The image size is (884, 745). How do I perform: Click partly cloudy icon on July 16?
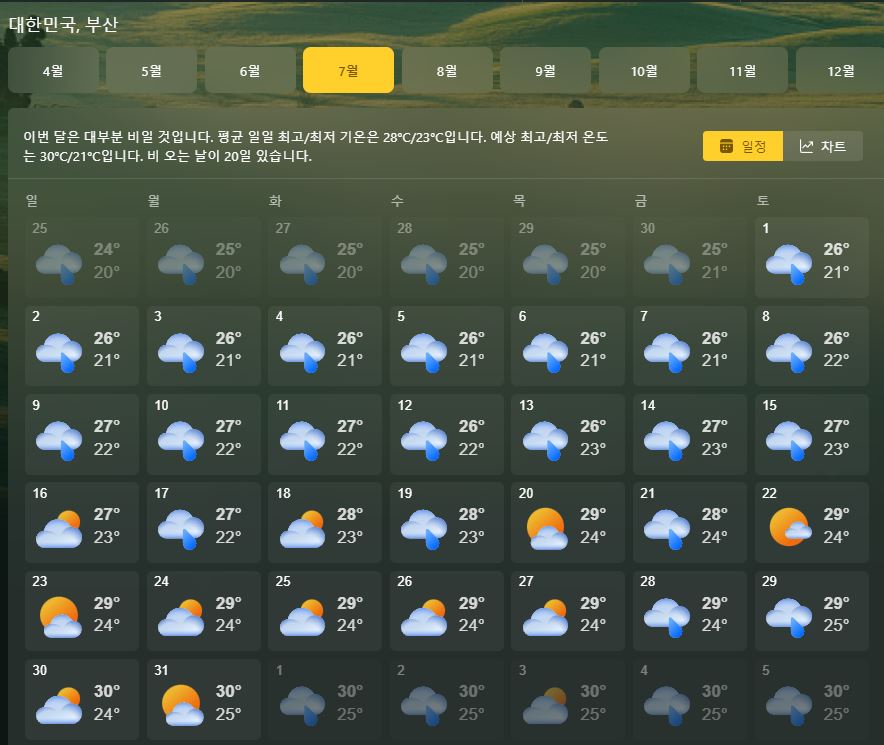coord(59,529)
